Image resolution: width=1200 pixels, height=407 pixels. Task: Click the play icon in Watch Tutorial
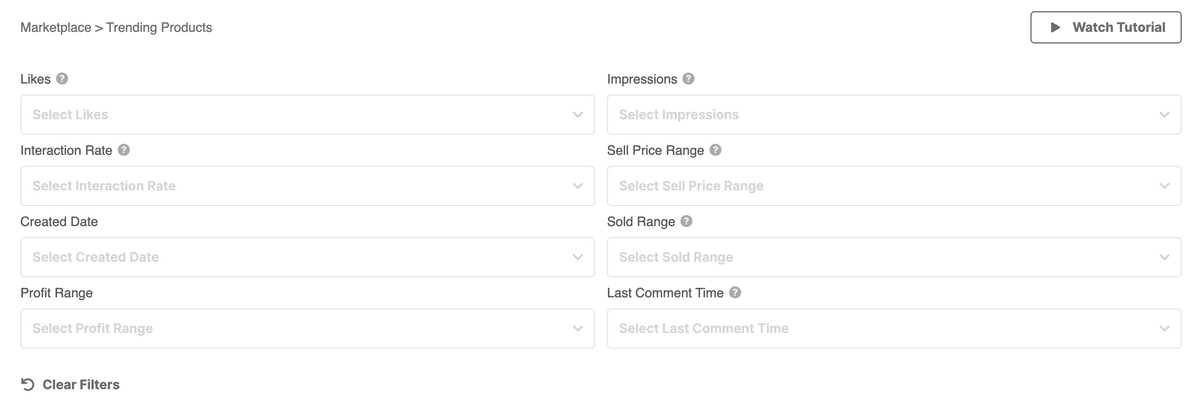[1055, 28]
